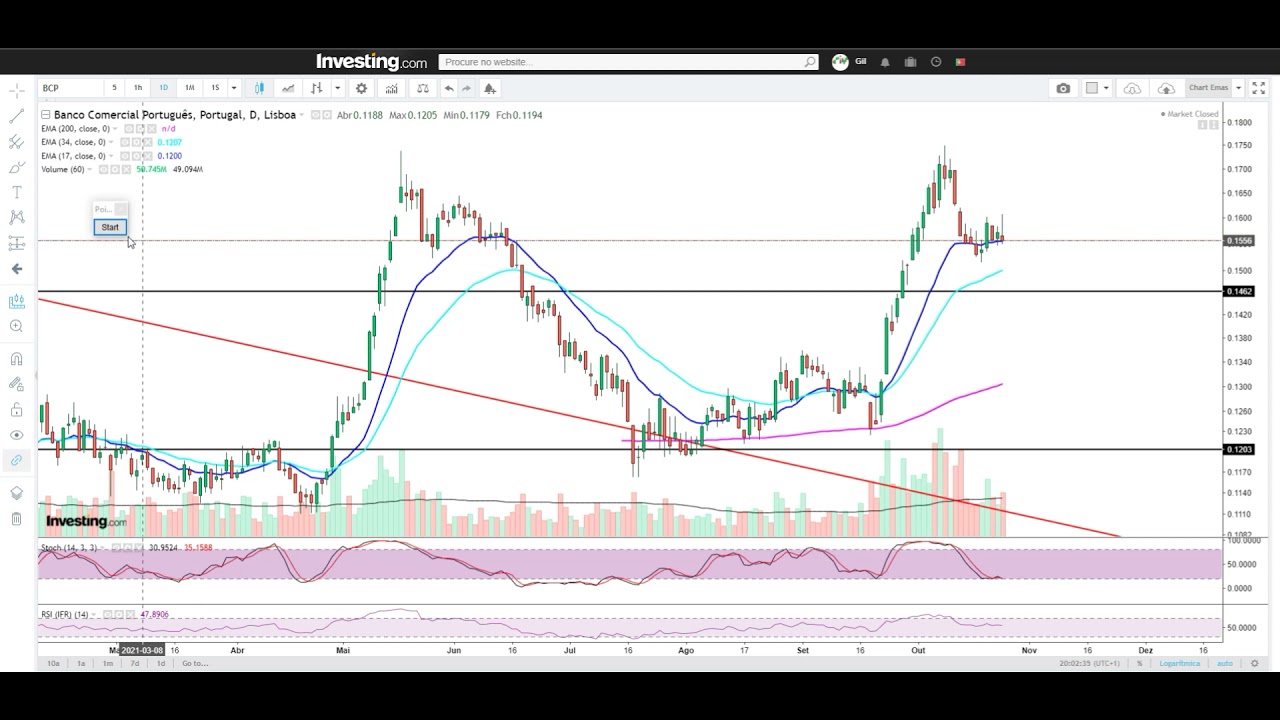Open the compare symbols scales icon
Viewport: 1280px width, 720px height.
pos(423,88)
